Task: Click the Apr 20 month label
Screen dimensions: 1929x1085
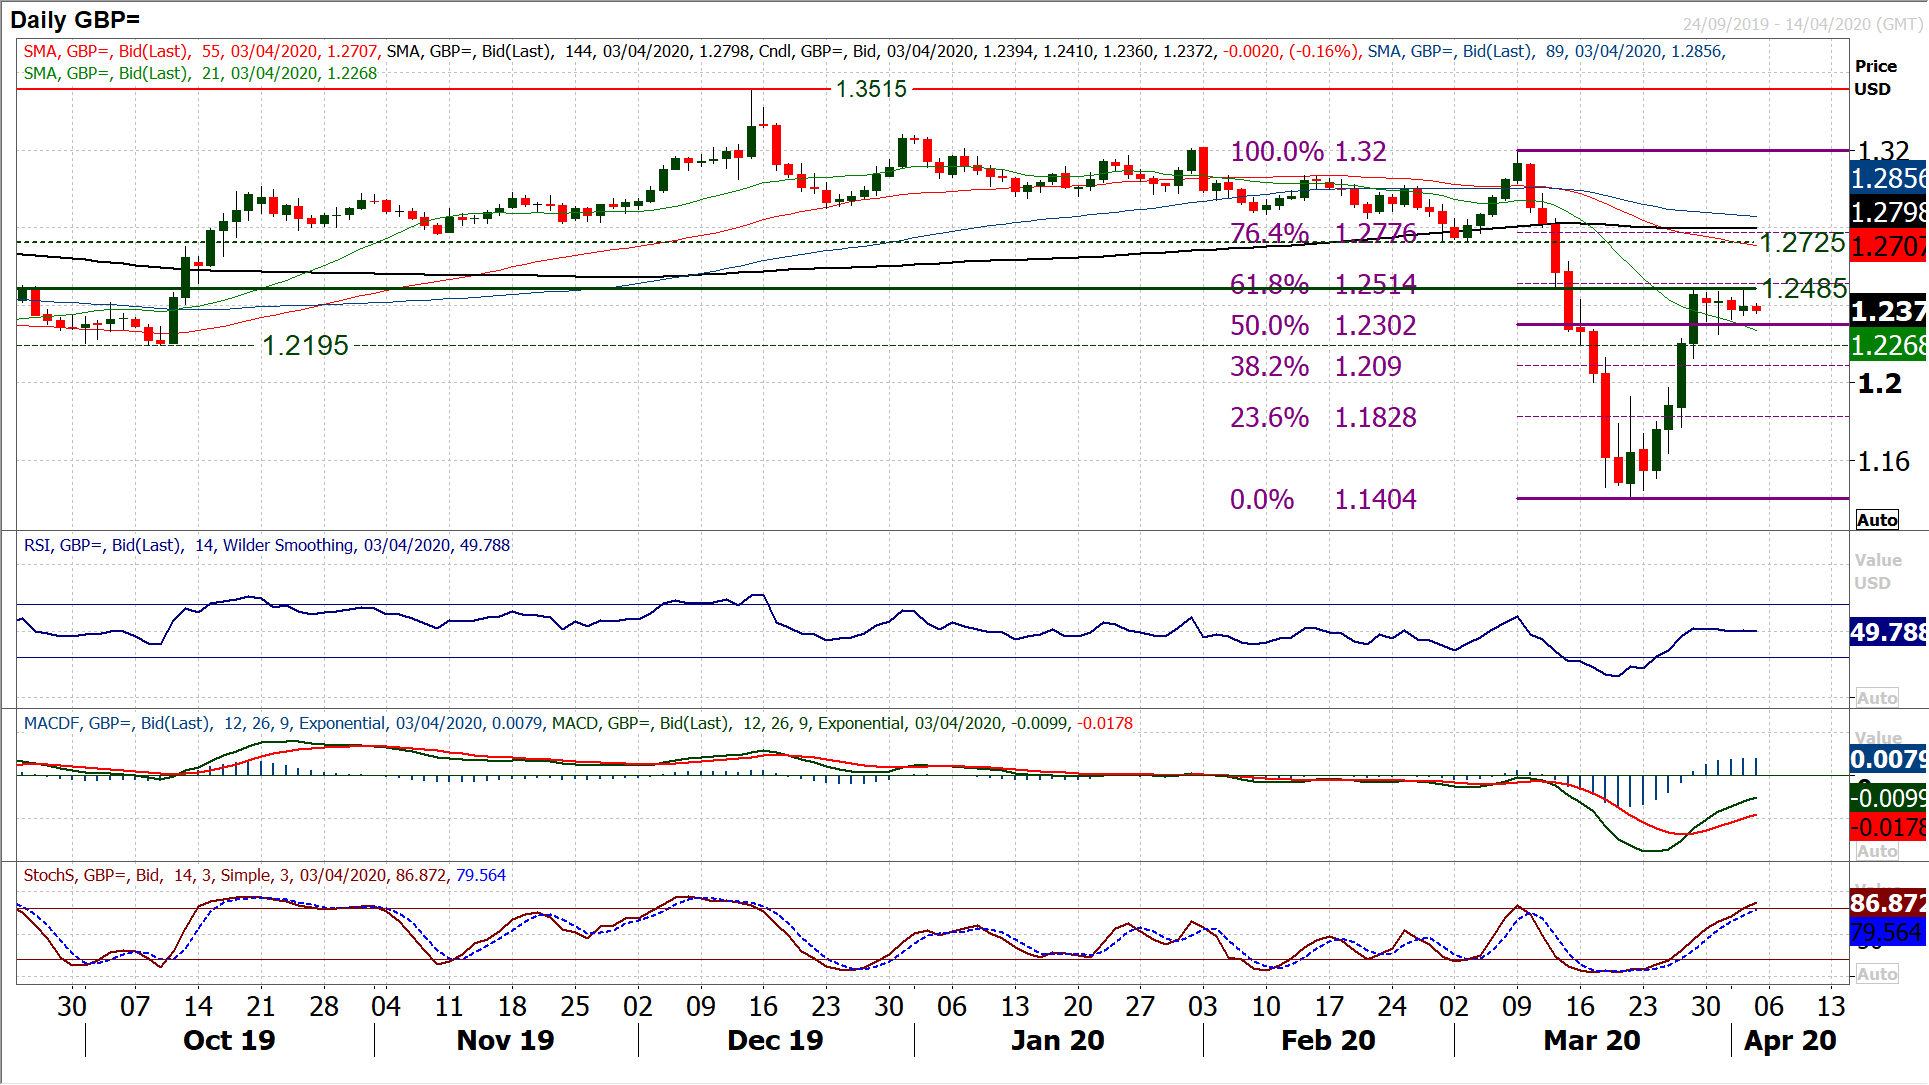Action: point(1790,1041)
